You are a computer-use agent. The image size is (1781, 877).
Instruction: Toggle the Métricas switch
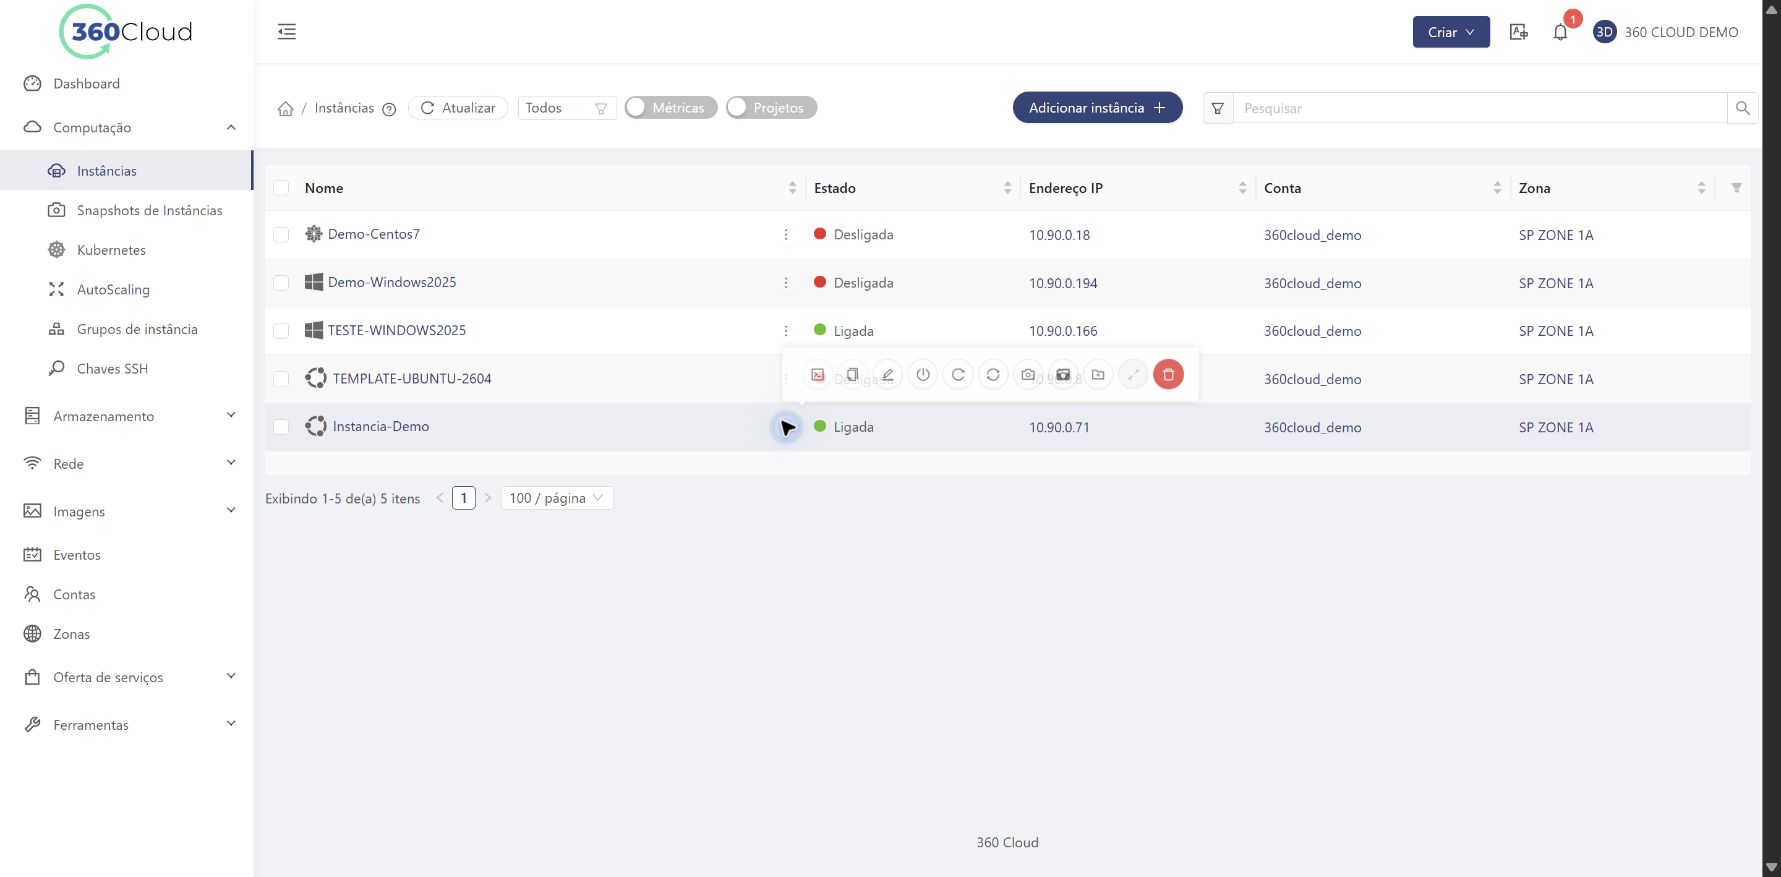671,108
